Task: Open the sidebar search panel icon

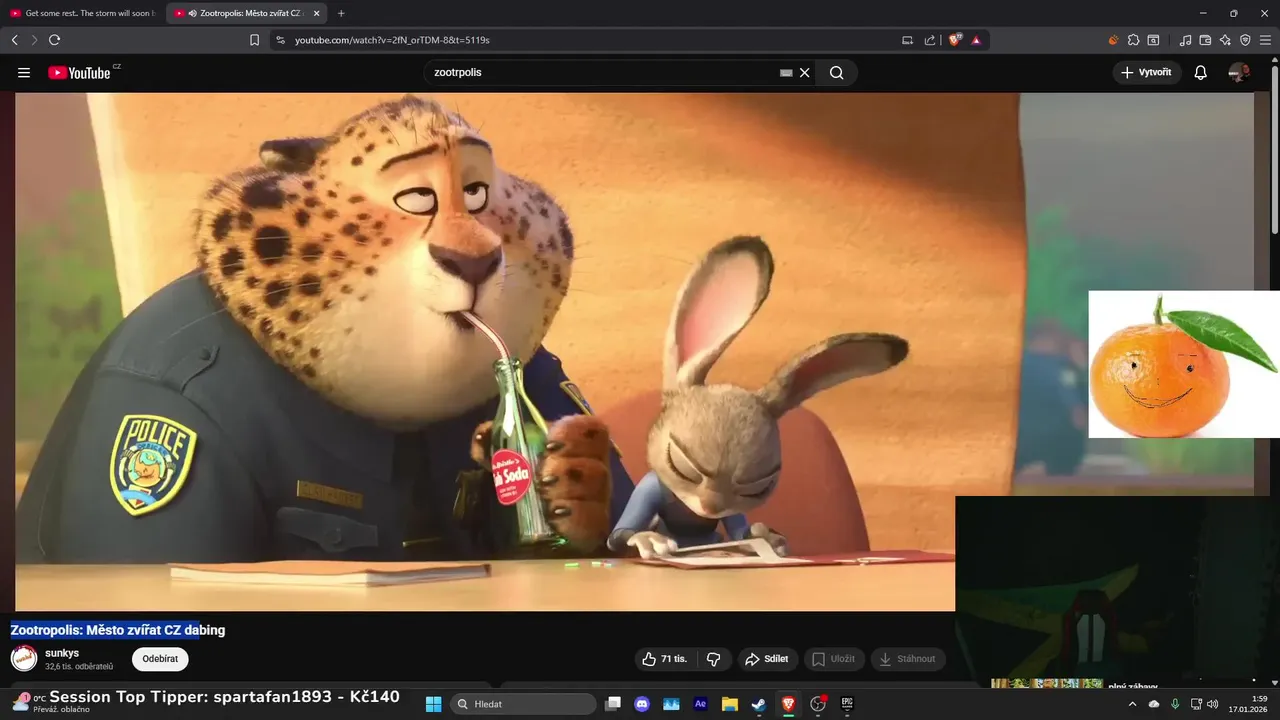Action: [x=1153, y=40]
